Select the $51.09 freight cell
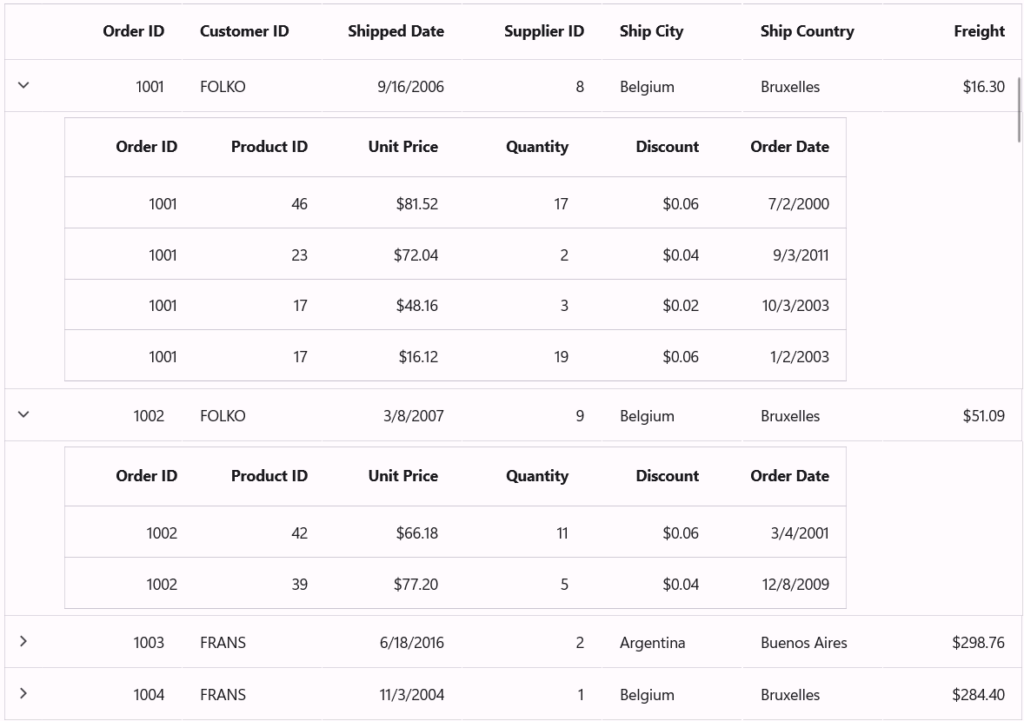This screenshot has height=721, width=1024. tap(984, 415)
